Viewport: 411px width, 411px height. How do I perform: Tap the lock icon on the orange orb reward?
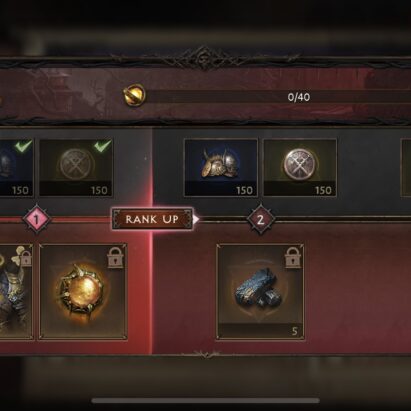[116, 257]
